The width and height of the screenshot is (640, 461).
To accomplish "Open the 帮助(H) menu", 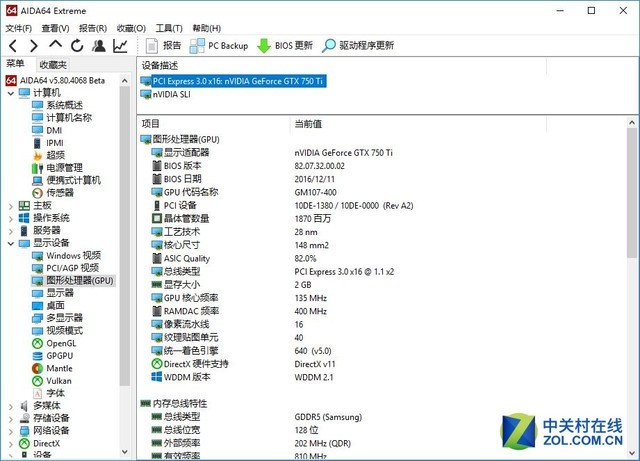I will pos(207,28).
